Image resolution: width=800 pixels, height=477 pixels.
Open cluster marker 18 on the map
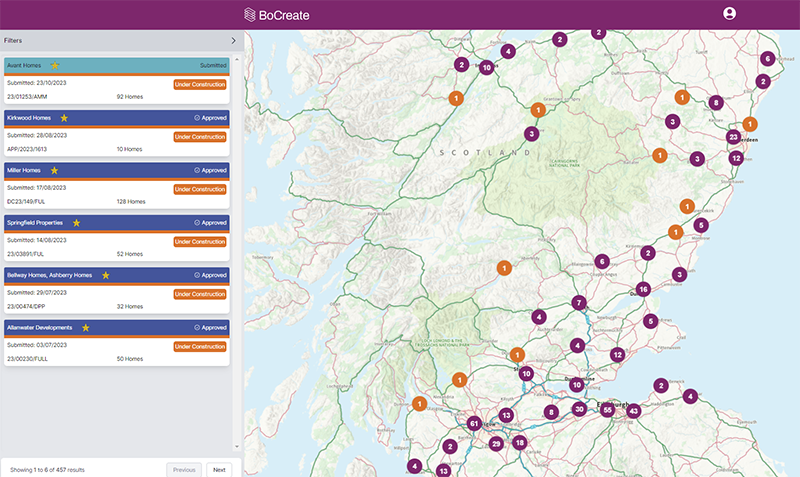pyautogui.click(x=519, y=442)
